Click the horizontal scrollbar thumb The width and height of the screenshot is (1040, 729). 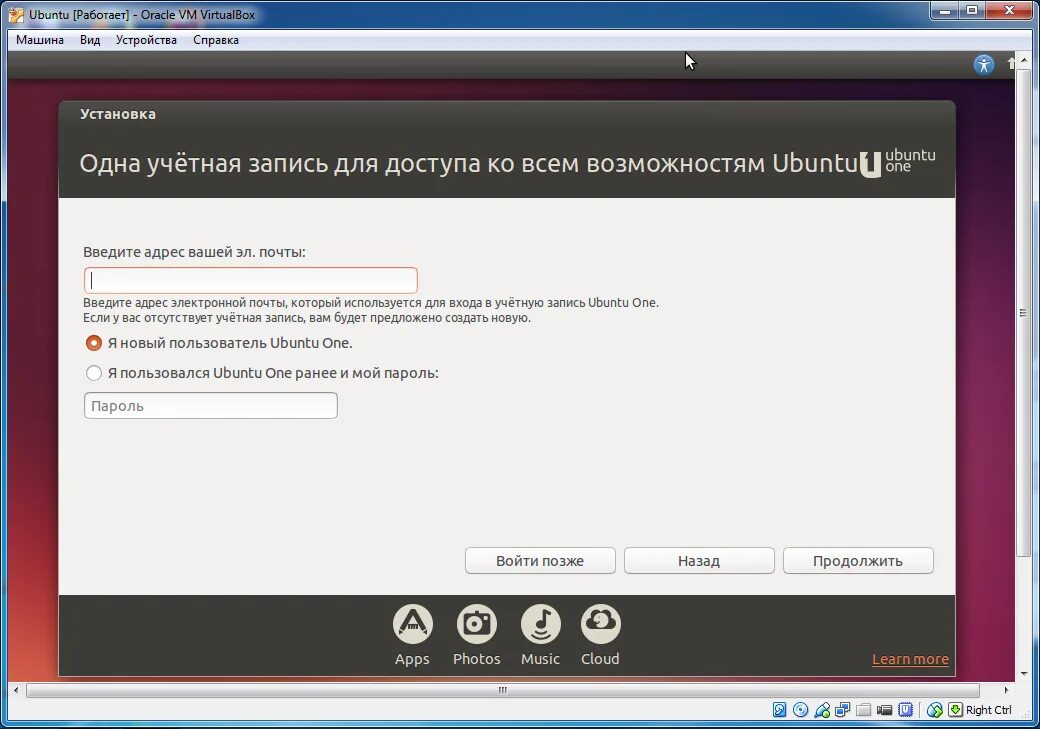pyautogui.click(x=502, y=690)
